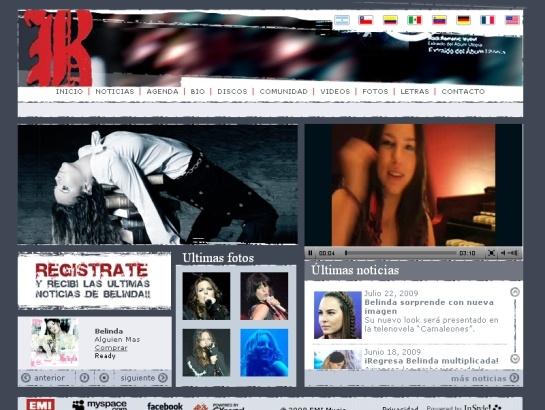
Task: Open the BIO menu item
Action: (x=198, y=91)
